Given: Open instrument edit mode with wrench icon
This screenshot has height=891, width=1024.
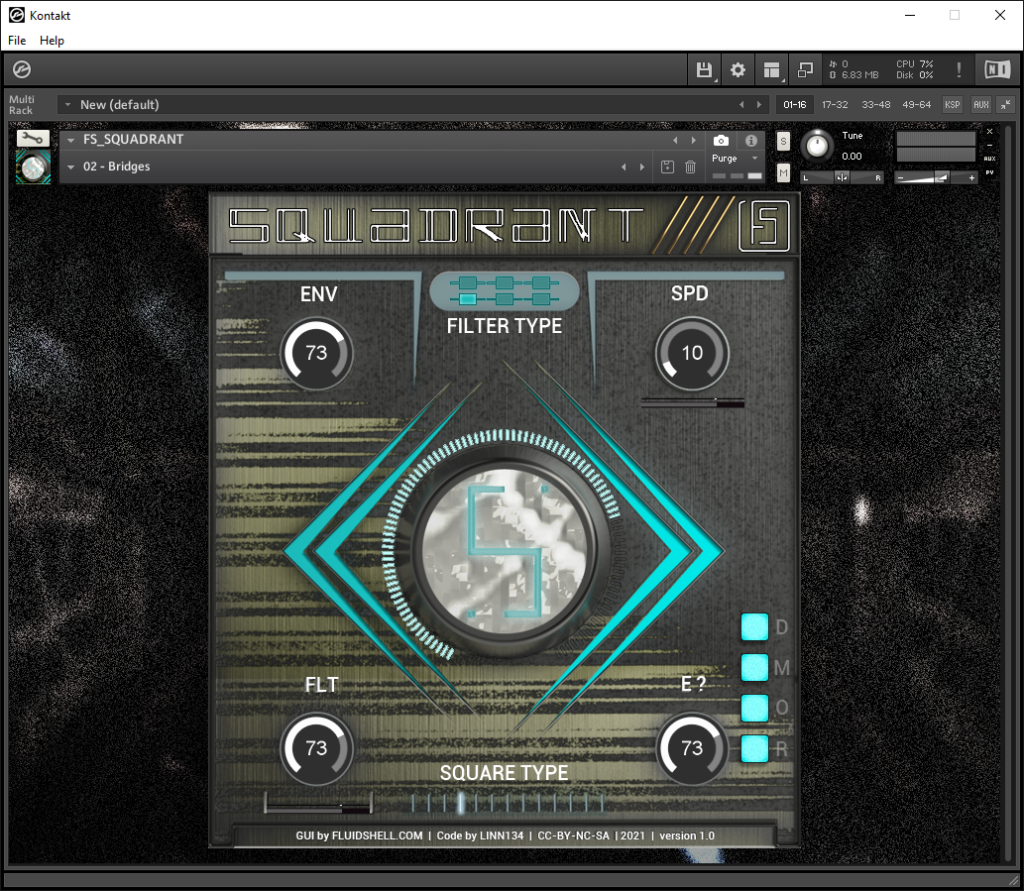Looking at the screenshot, I should (33, 138).
